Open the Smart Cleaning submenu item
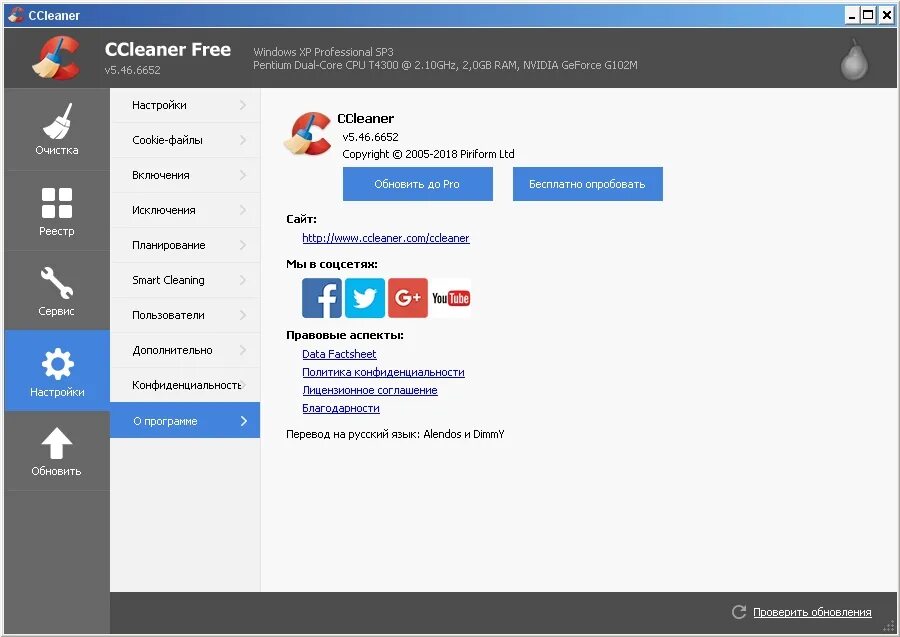 click(185, 280)
